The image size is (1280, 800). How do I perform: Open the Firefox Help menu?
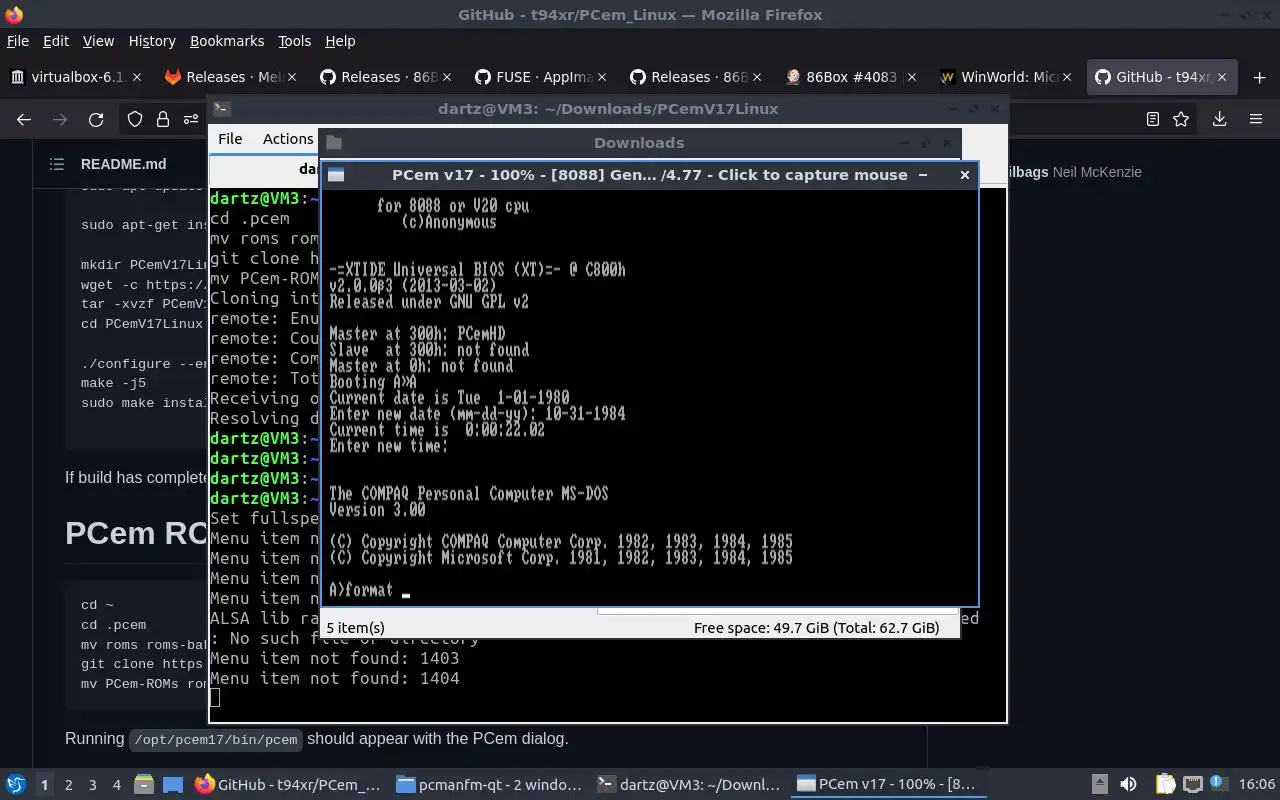coord(340,41)
